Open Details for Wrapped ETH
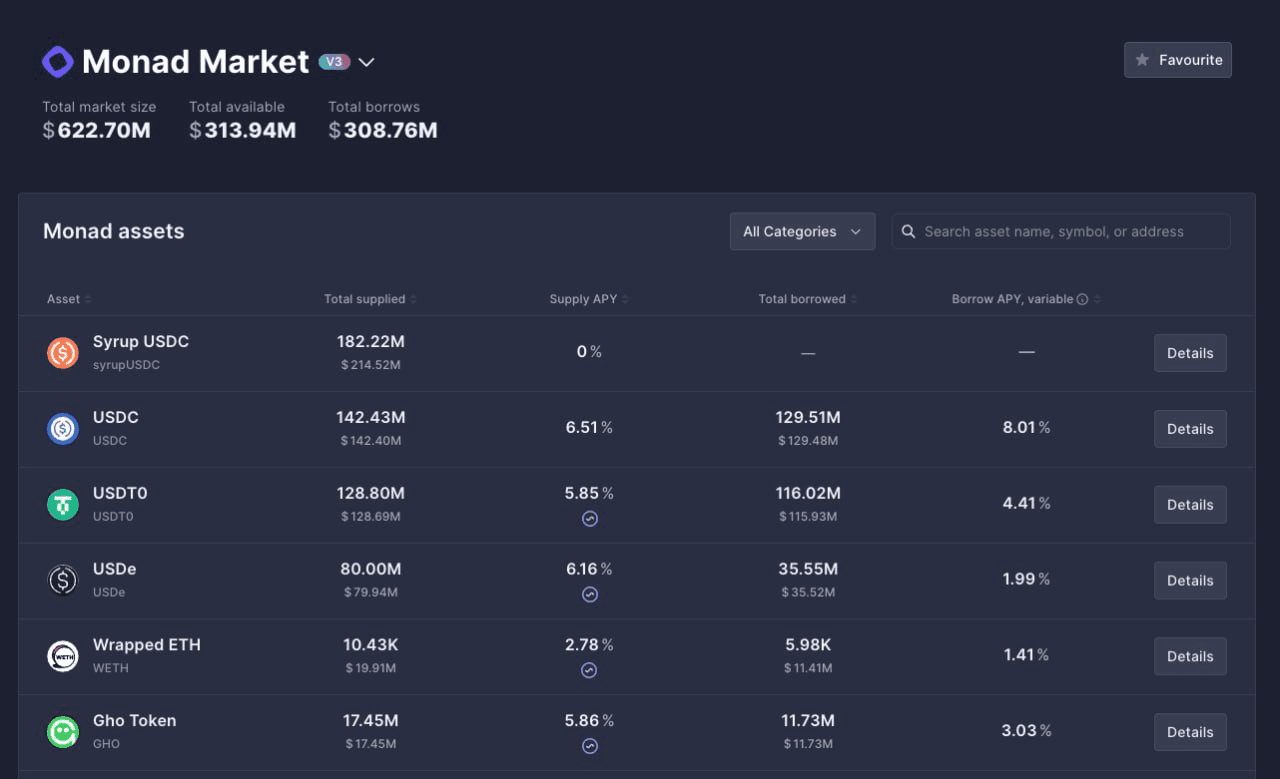1280x779 pixels. (1190, 656)
